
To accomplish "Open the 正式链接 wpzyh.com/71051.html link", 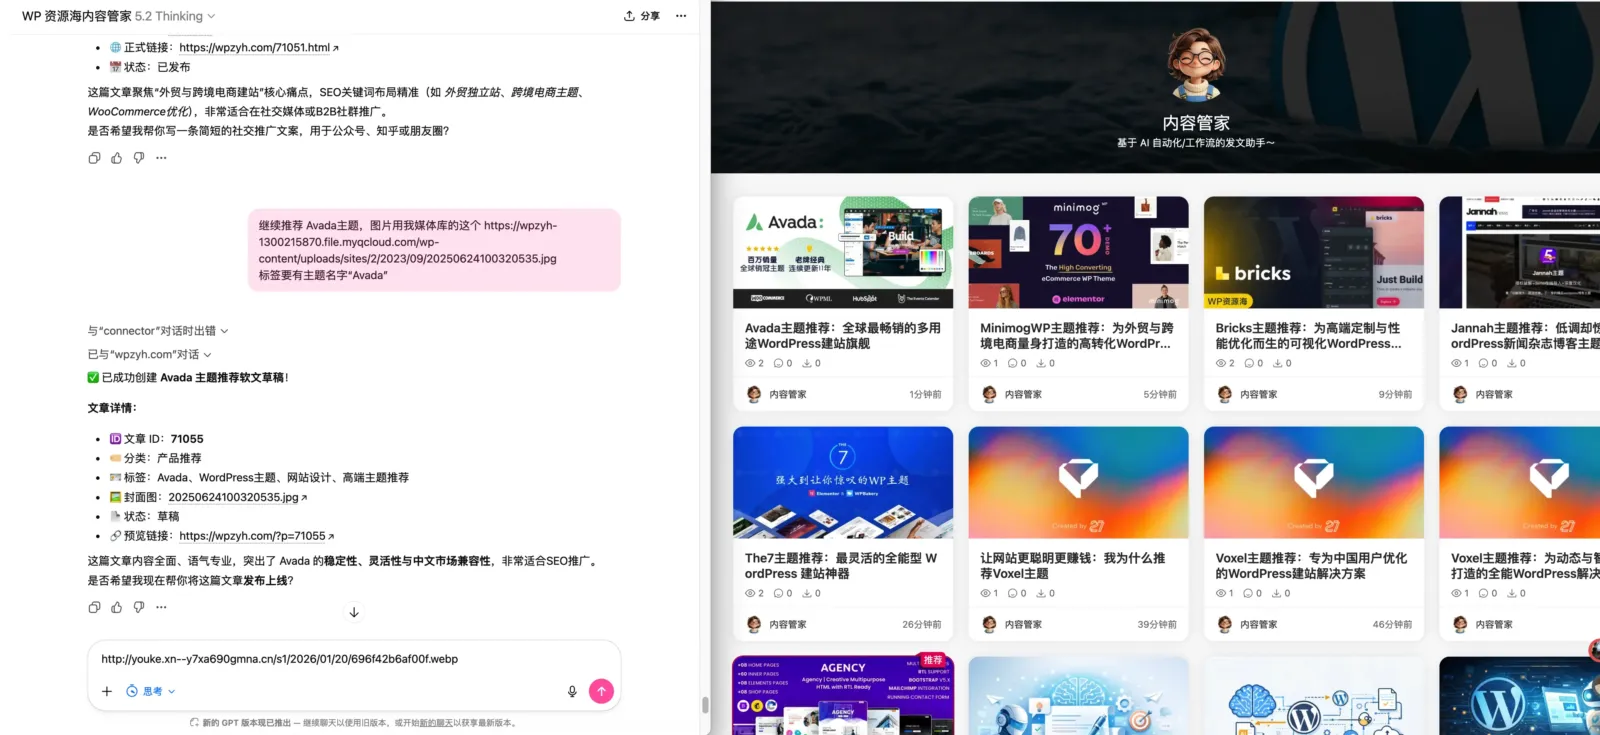I will pos(259,47).
